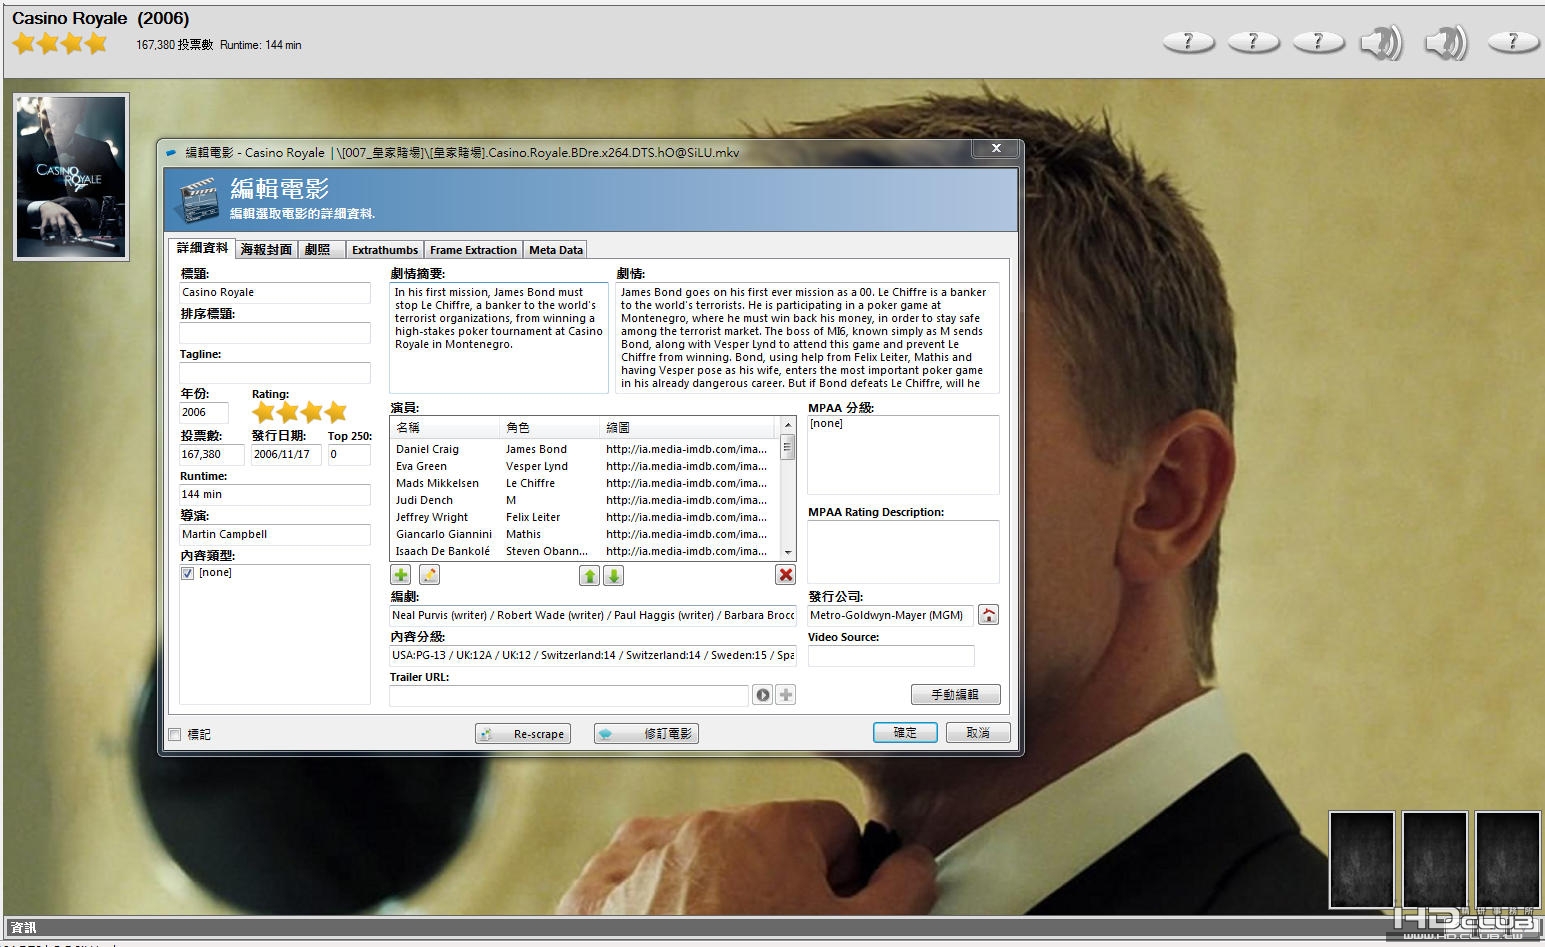
Task: Open the 海報封面 tab
Action: 266,250
